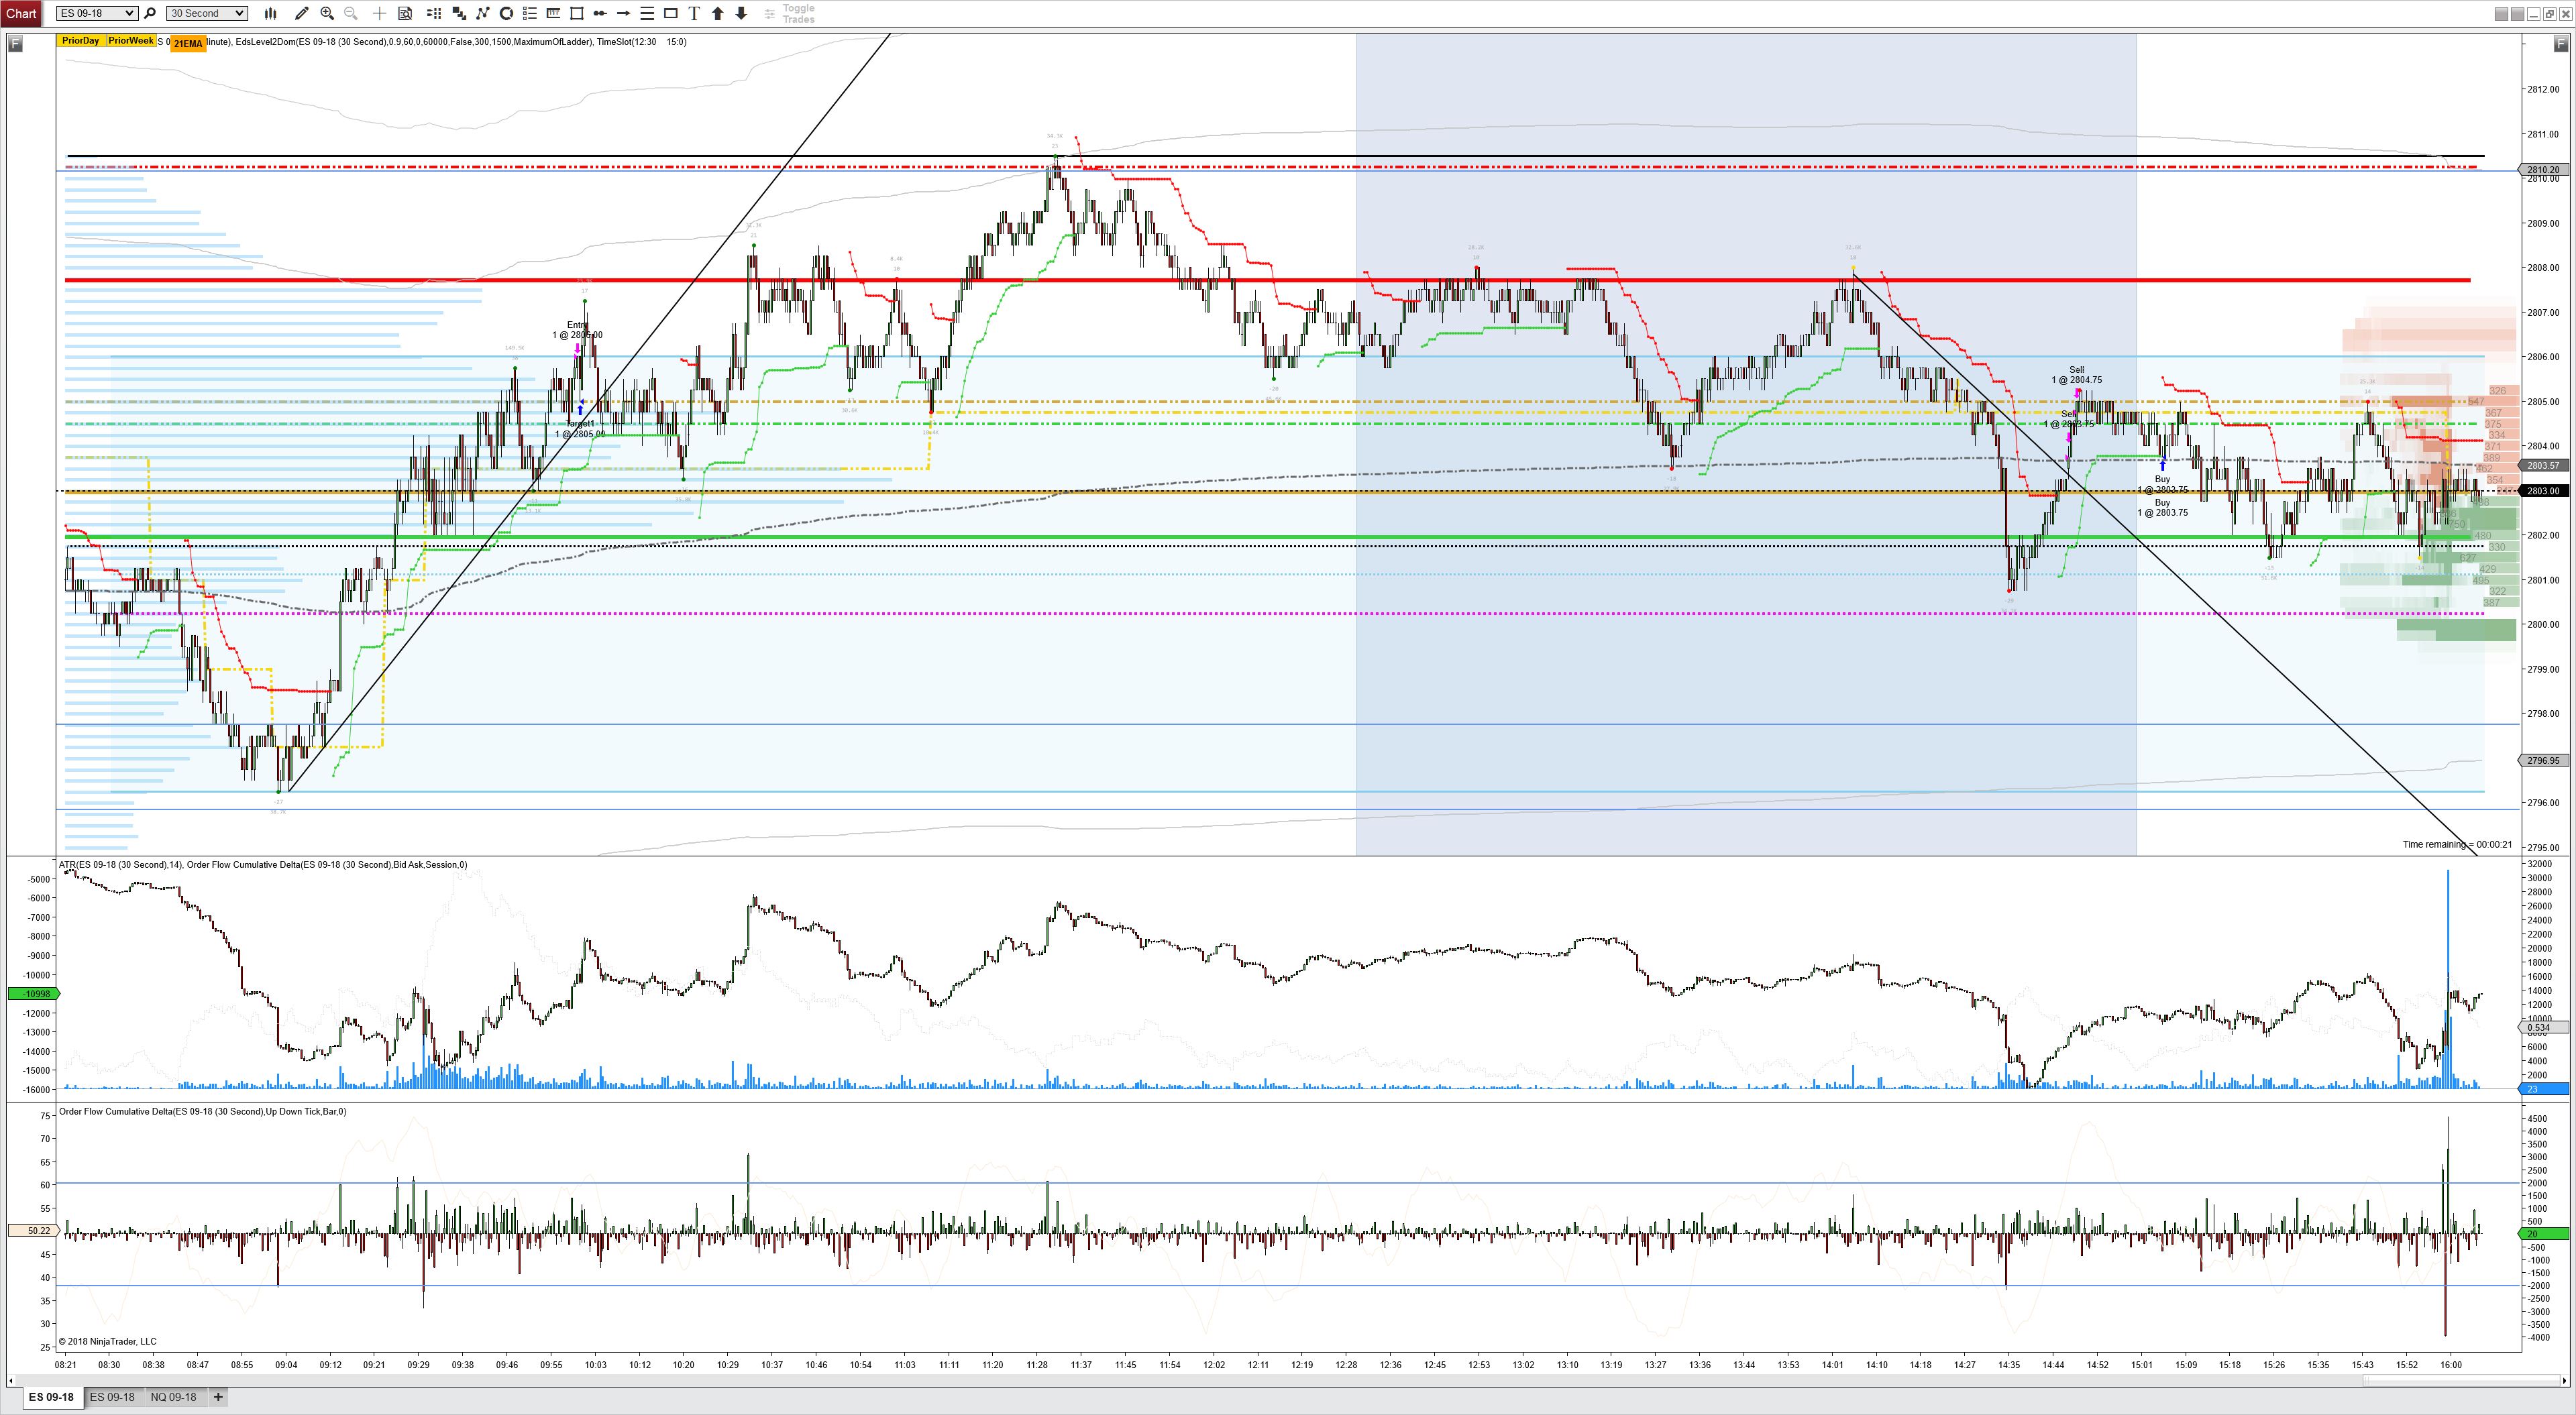Select the text T tool
Viewport: 2576px width, 1415px height.
(694, 13)
